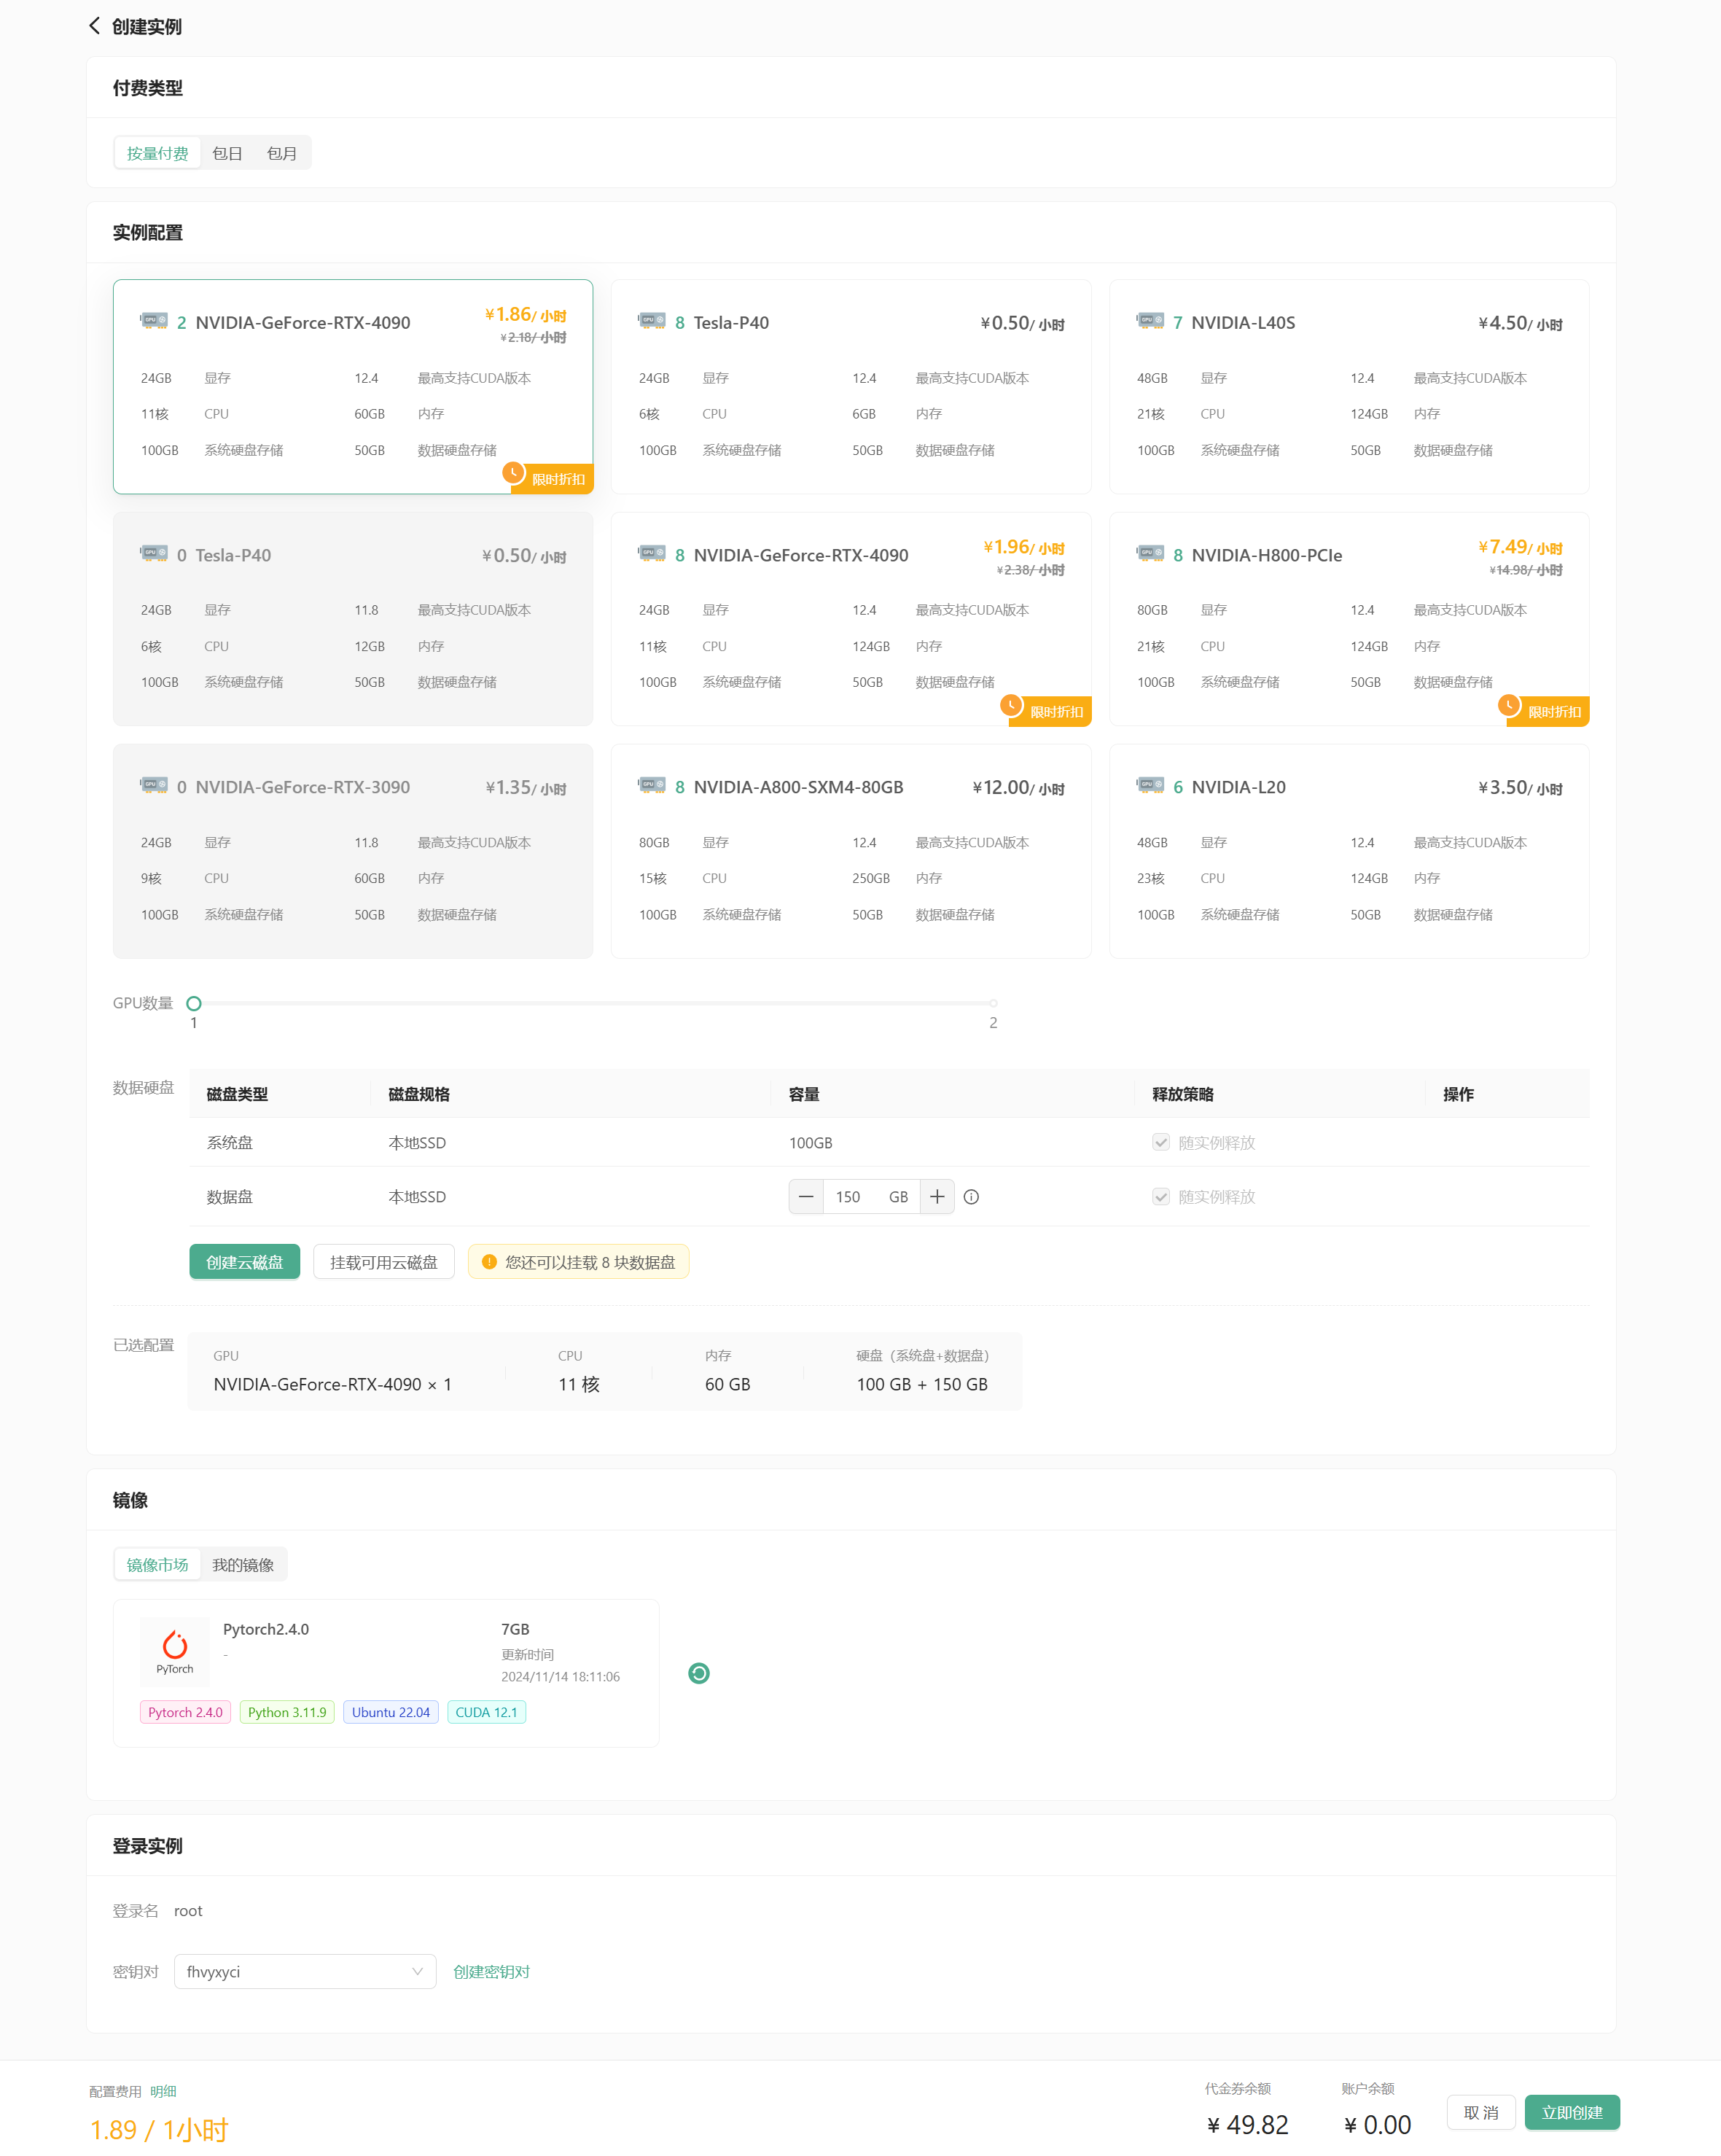Click 限时折扣 badge on the ¥1.86 RTX-4090 card
The height and width of the screenshot is (2156, 1721).
tap(548, 478)
